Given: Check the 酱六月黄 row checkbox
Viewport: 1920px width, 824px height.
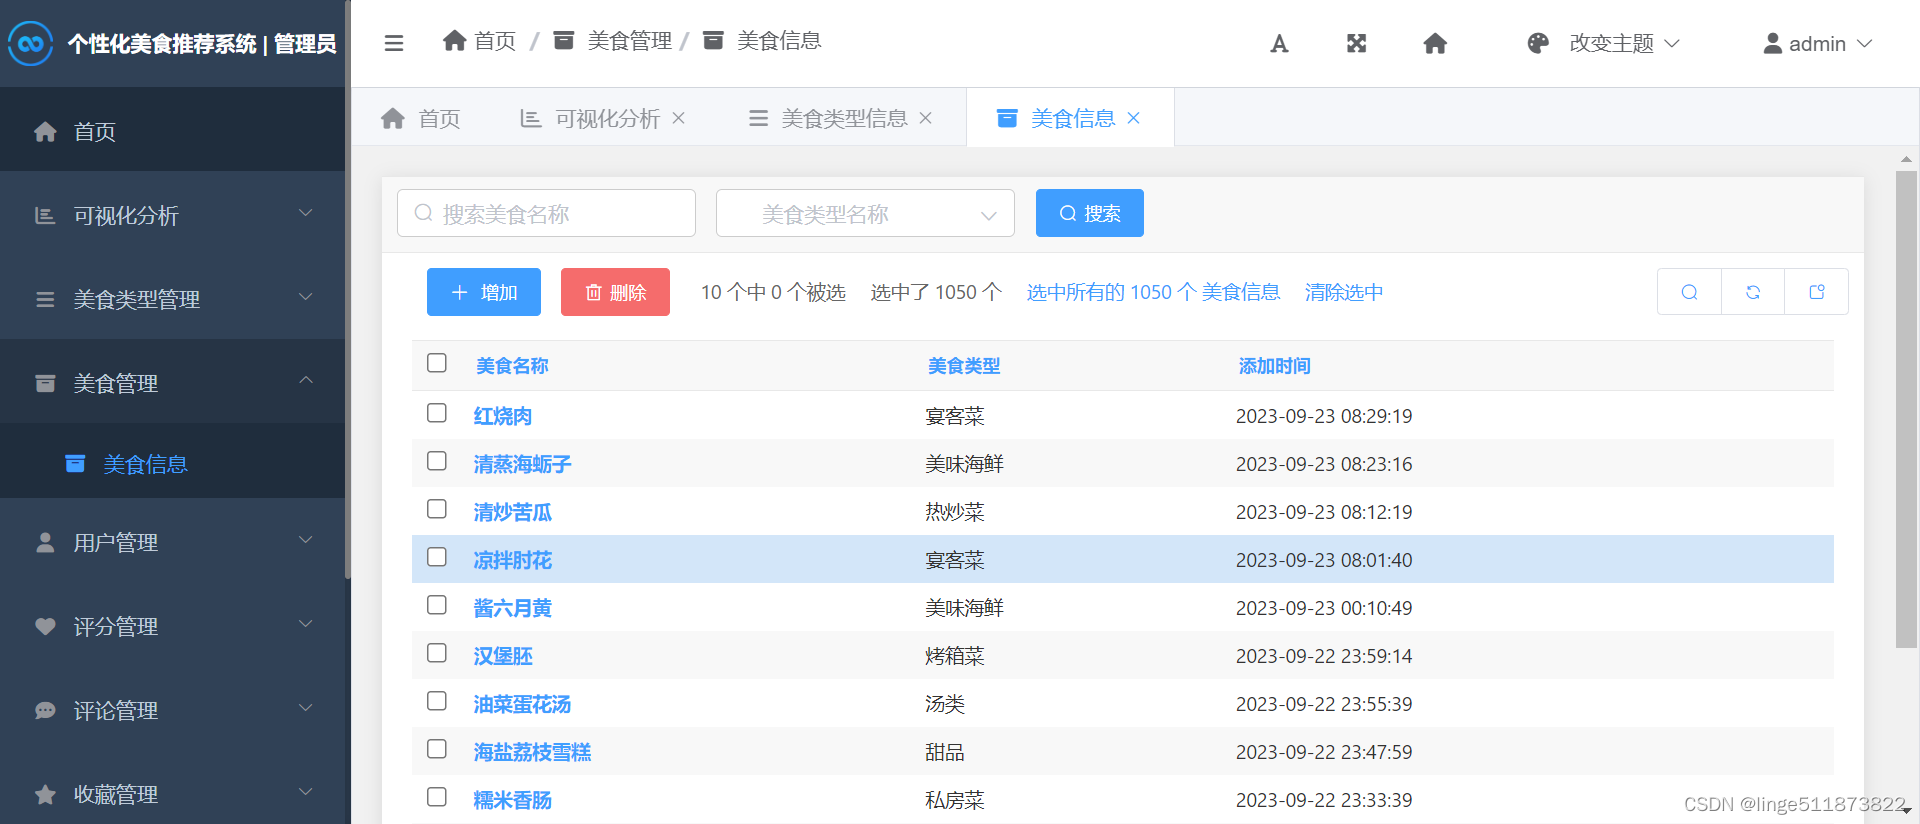Looking at the screenshot, I should click(x=437, y=605).
